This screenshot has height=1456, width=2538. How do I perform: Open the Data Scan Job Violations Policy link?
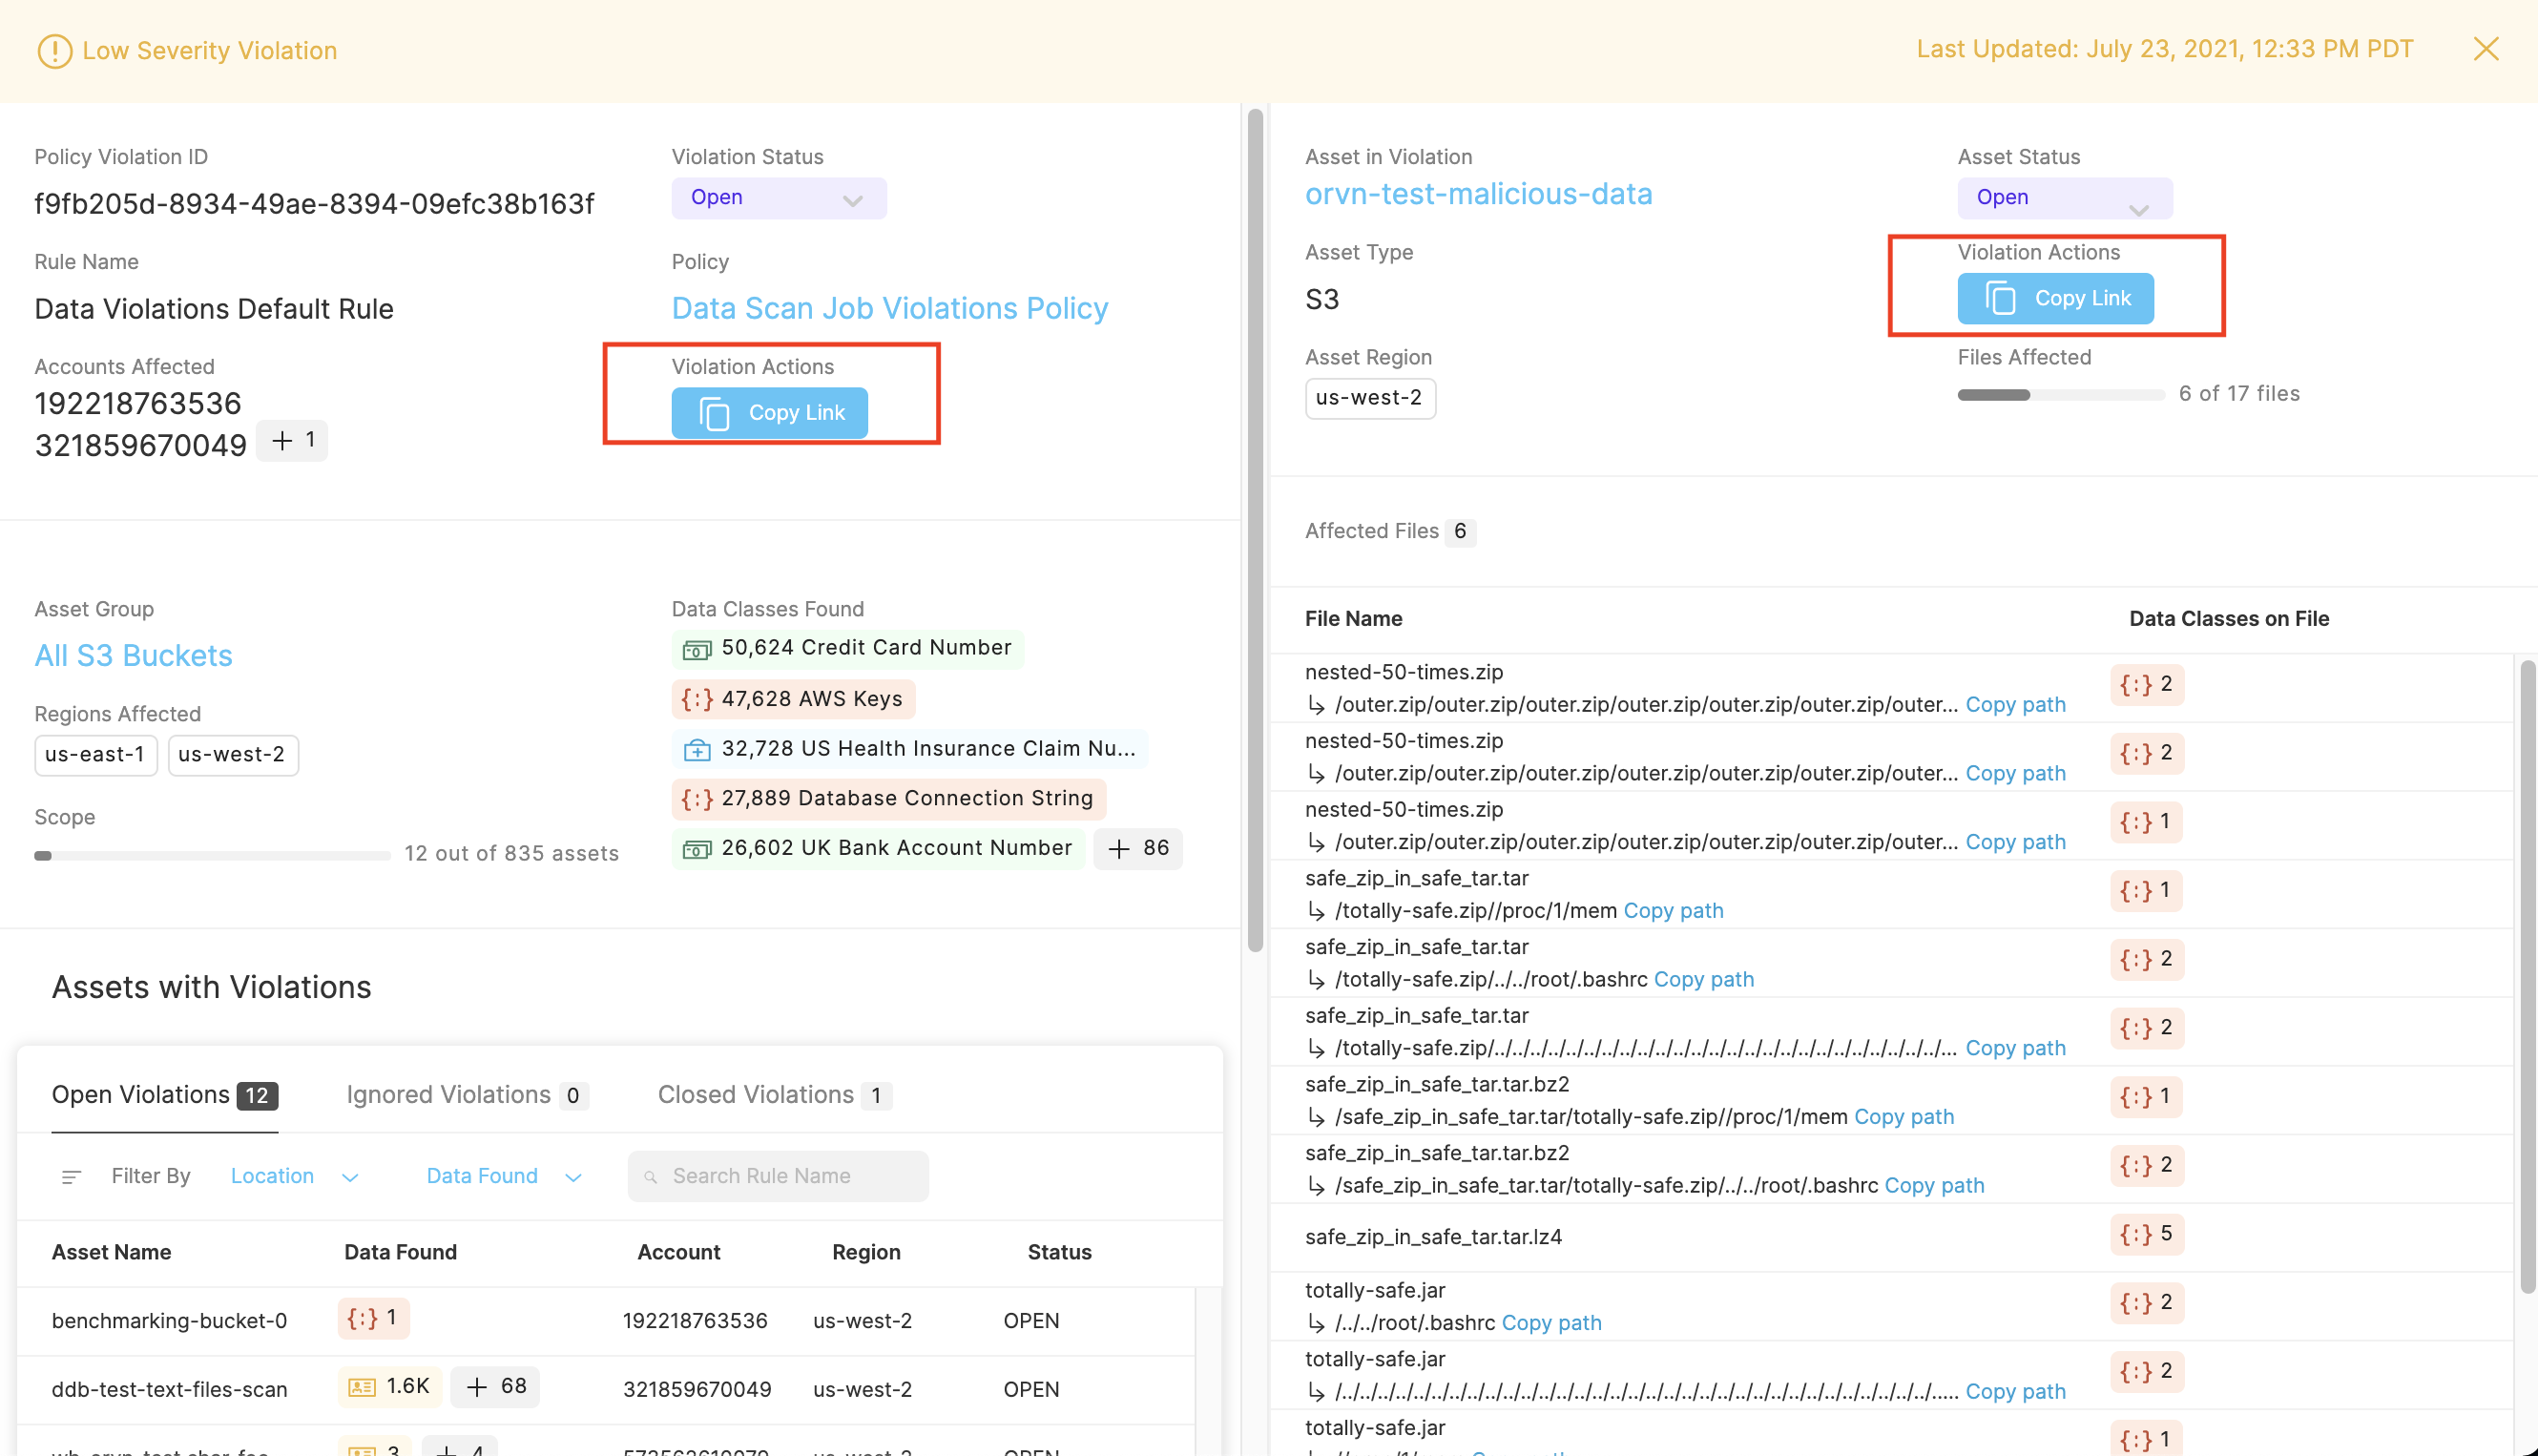pyautogui.click(x=889, y=309)
